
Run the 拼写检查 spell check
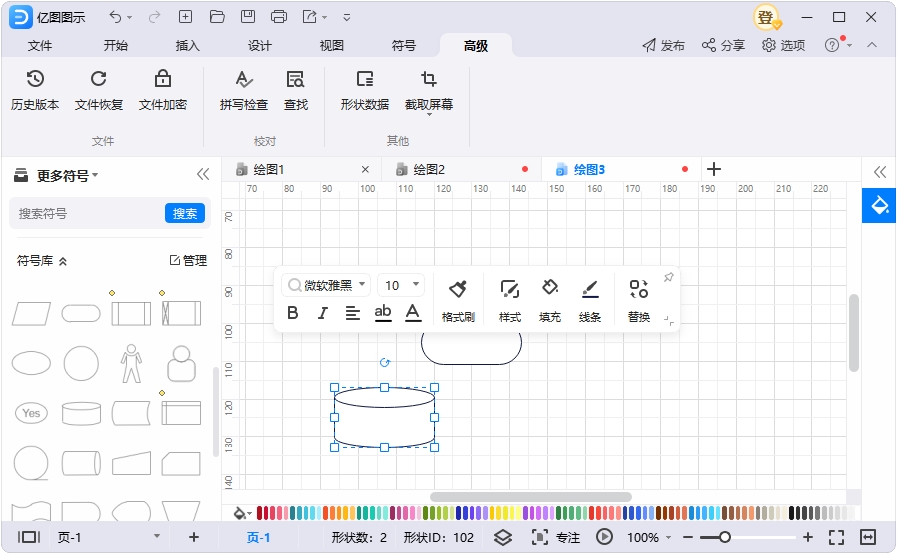coord(244,90)
